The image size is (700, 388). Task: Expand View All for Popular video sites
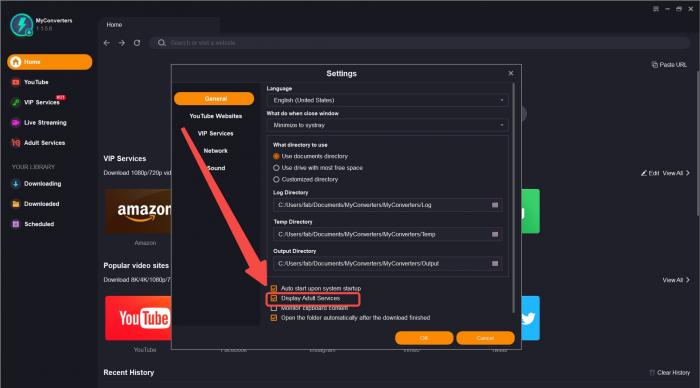click(676, 280)
